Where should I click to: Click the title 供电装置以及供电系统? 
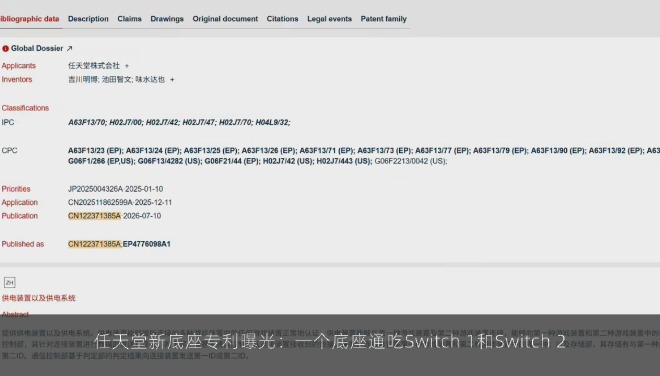[x=38, y=298]
